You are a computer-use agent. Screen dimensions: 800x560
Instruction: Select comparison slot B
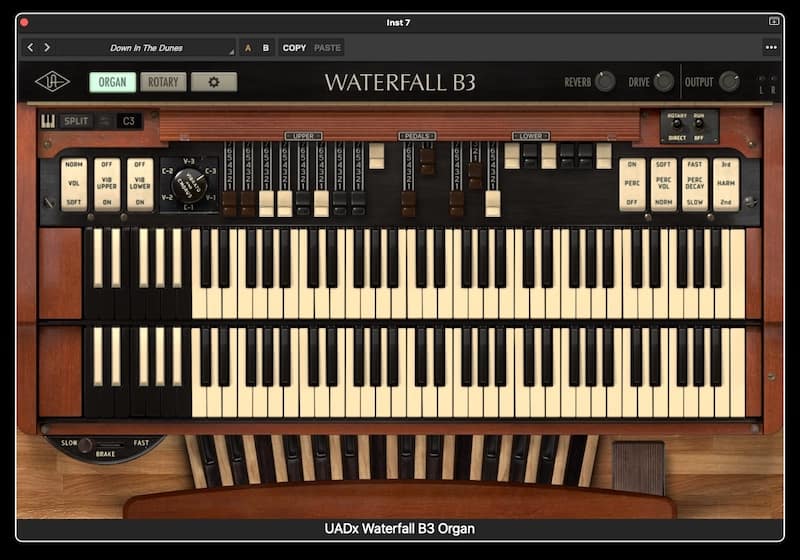(x=266, y=48)
